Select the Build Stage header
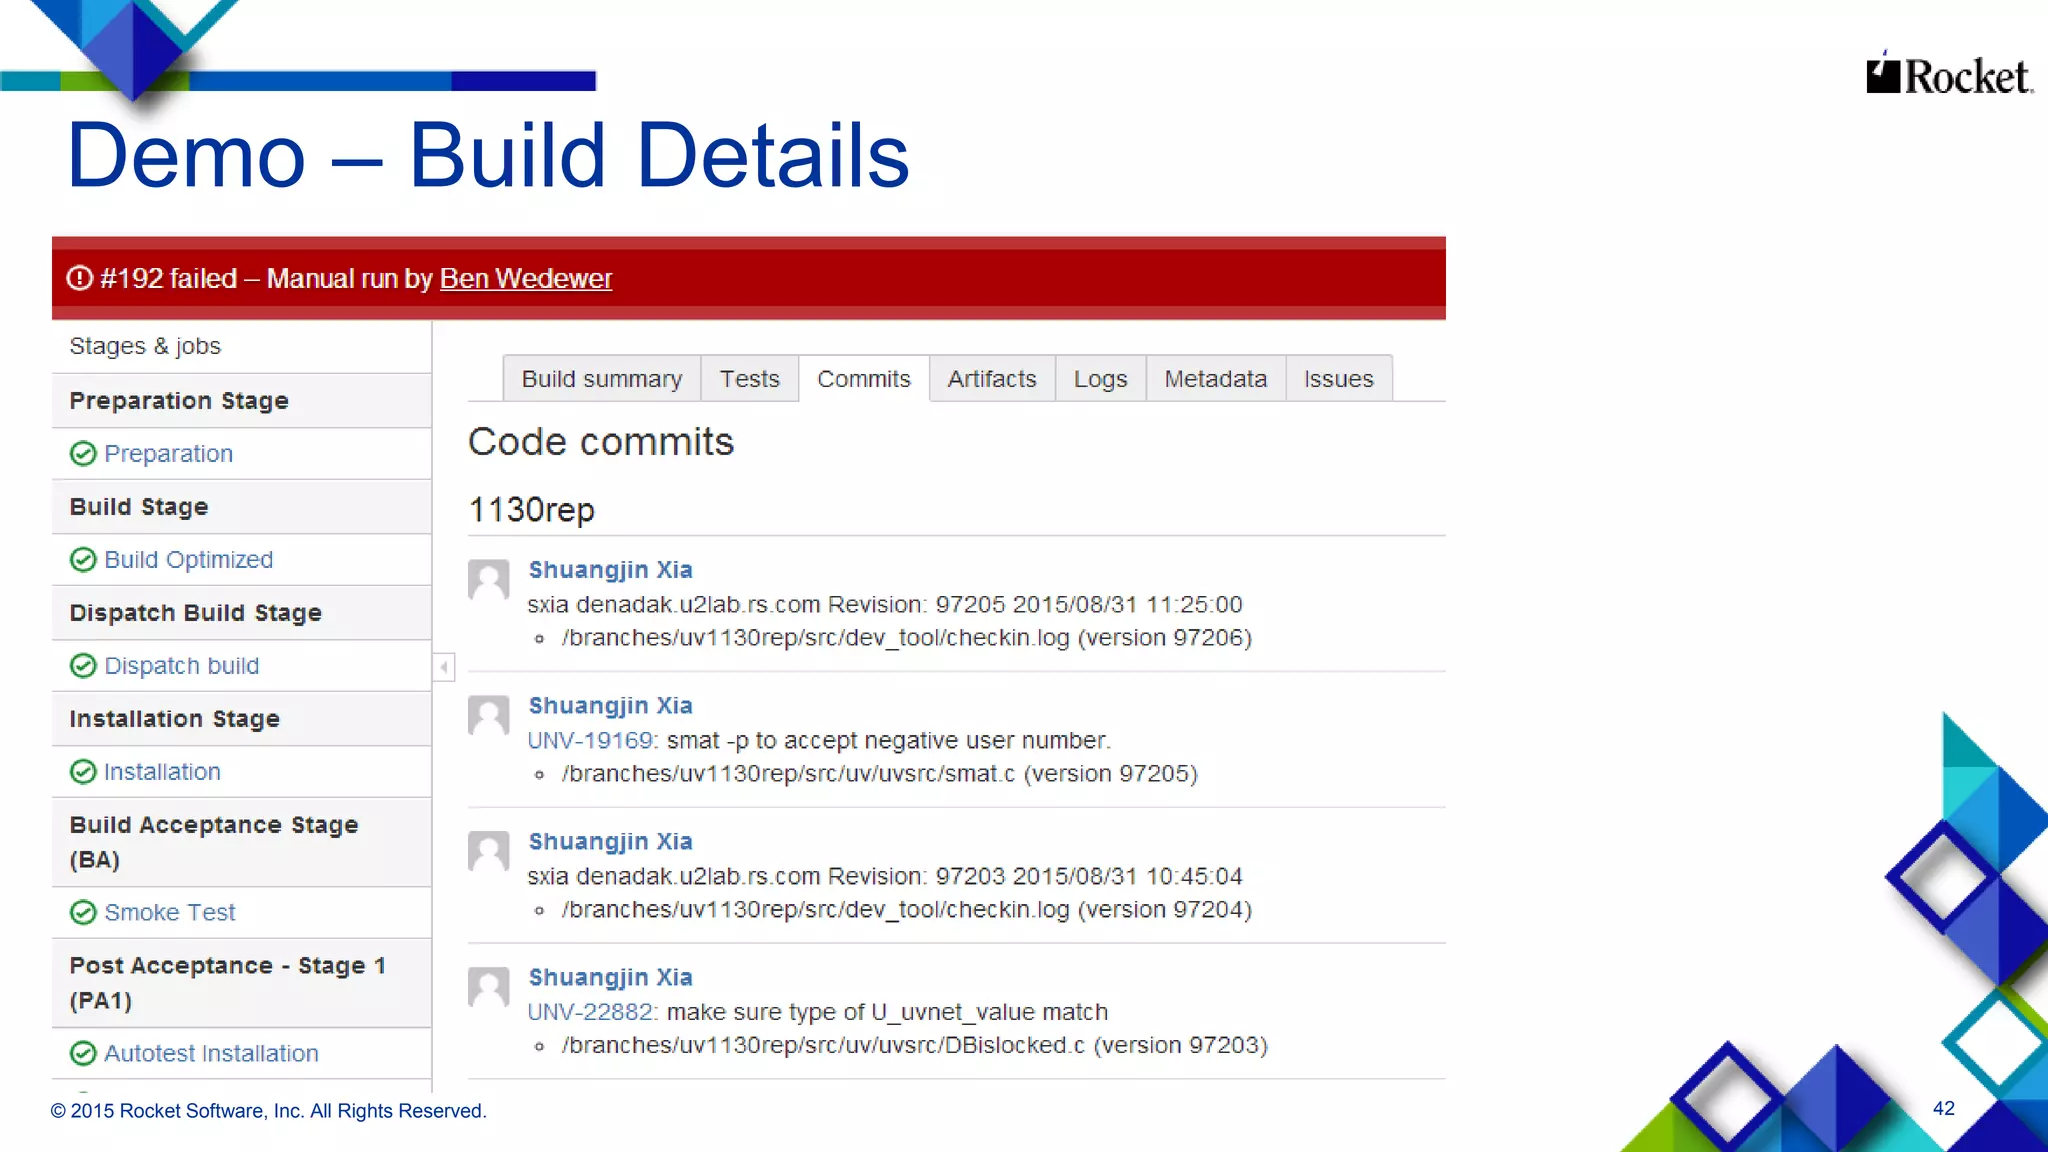 [x=242, y=507]
